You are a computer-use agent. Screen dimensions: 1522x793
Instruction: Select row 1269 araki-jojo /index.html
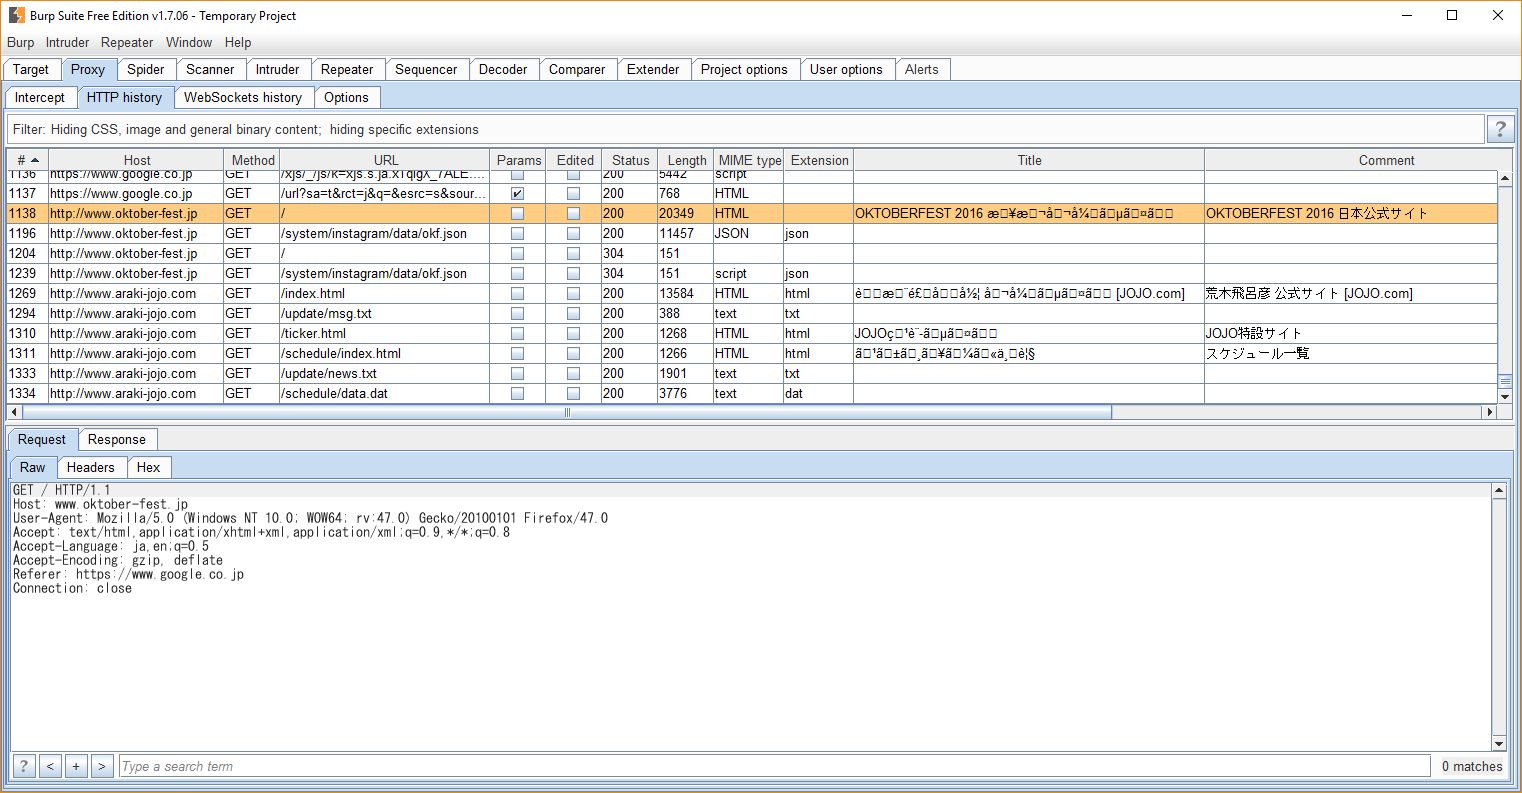[x=752, y=293]
